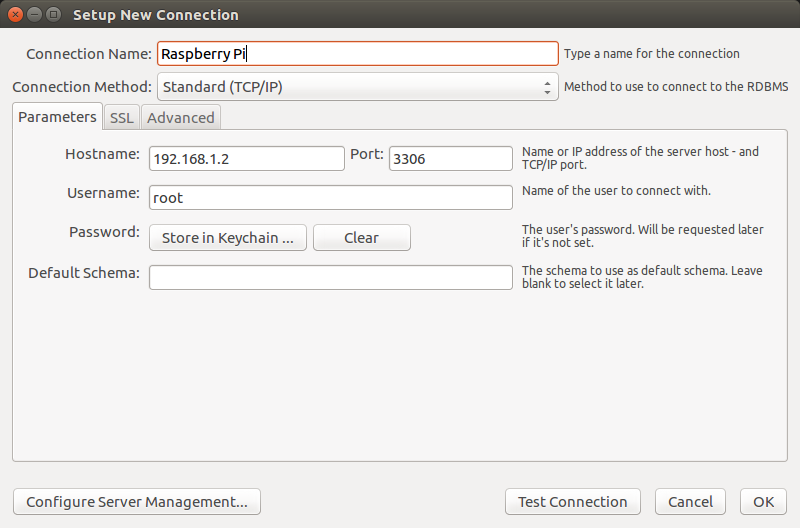The width and height of the screenshot is (800, 528).
Task: Click the Default Schema label
Action: click(x=84, y=273)
